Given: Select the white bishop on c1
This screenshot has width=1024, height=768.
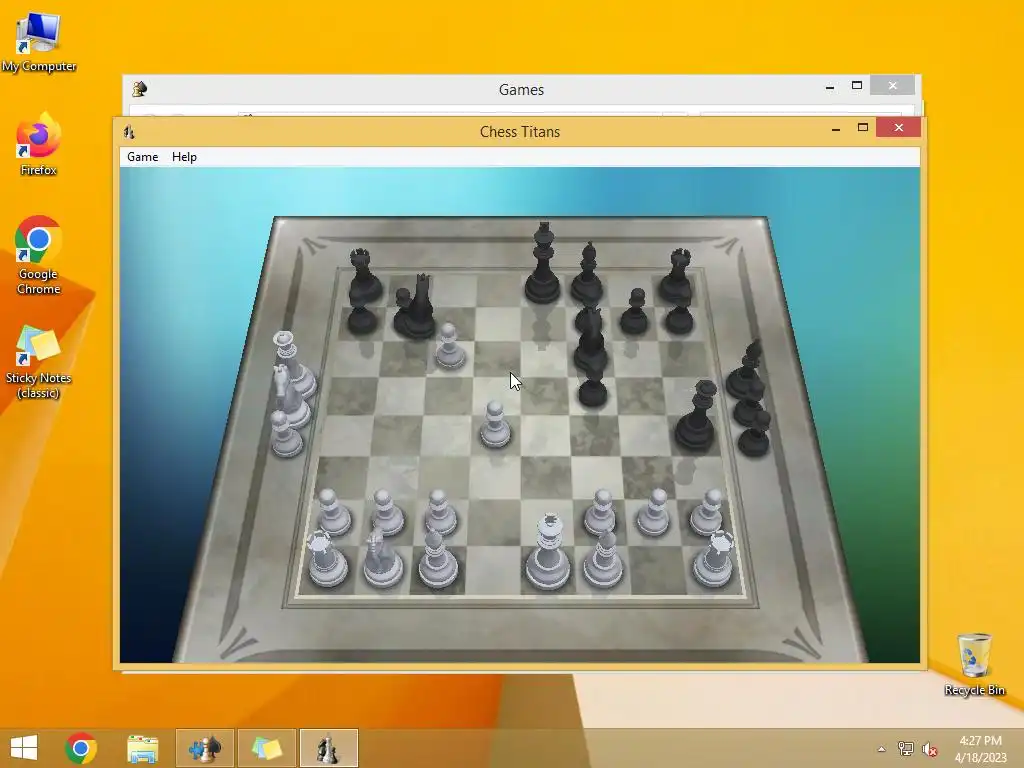Looking at the screenshot, I should 438,558.
